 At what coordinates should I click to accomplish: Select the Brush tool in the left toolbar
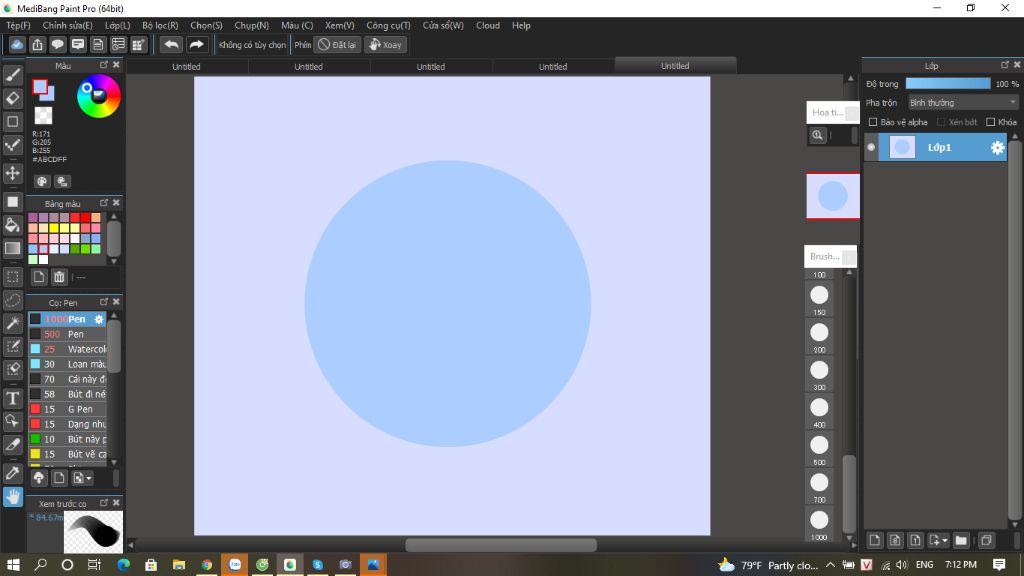pos(12,74)
